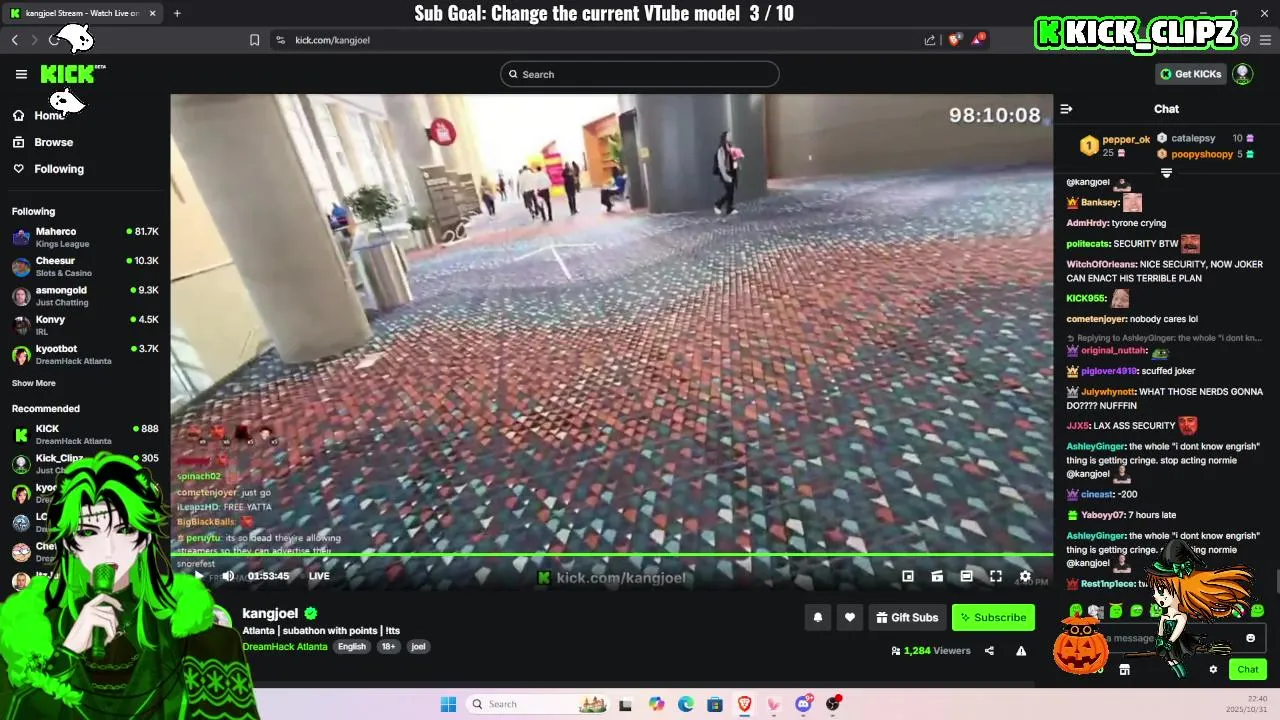Click the kick.com/kangjoel address bar
1280x720 pixels.
(x=600, y=40)
